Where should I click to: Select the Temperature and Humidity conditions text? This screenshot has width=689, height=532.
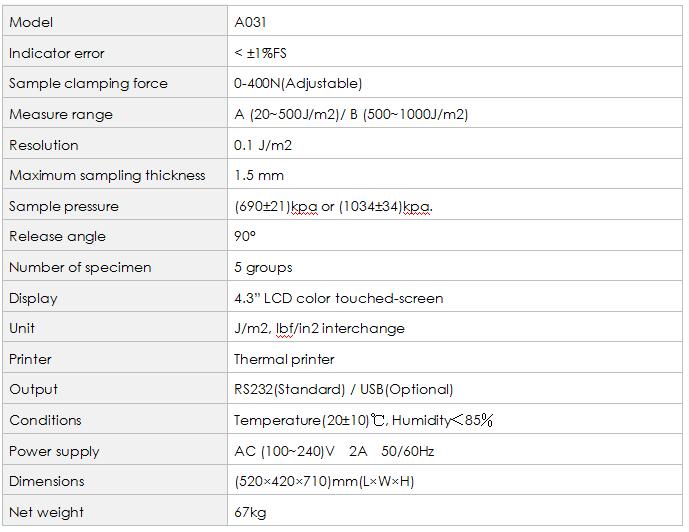pyautogui.click(x=363, y=420)
